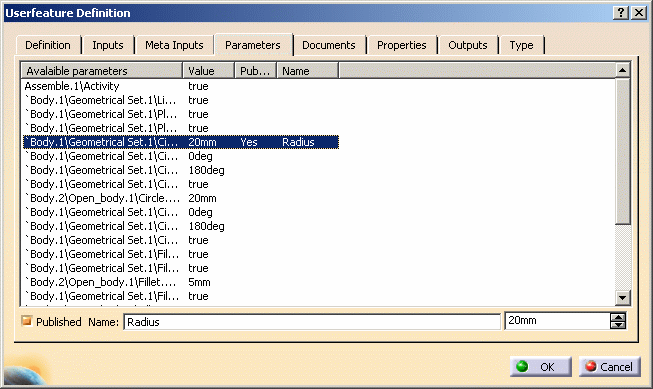The width and height of the screenshot is (653, 389).
Task: Click the help question mark icon
Action: point(621,13)
